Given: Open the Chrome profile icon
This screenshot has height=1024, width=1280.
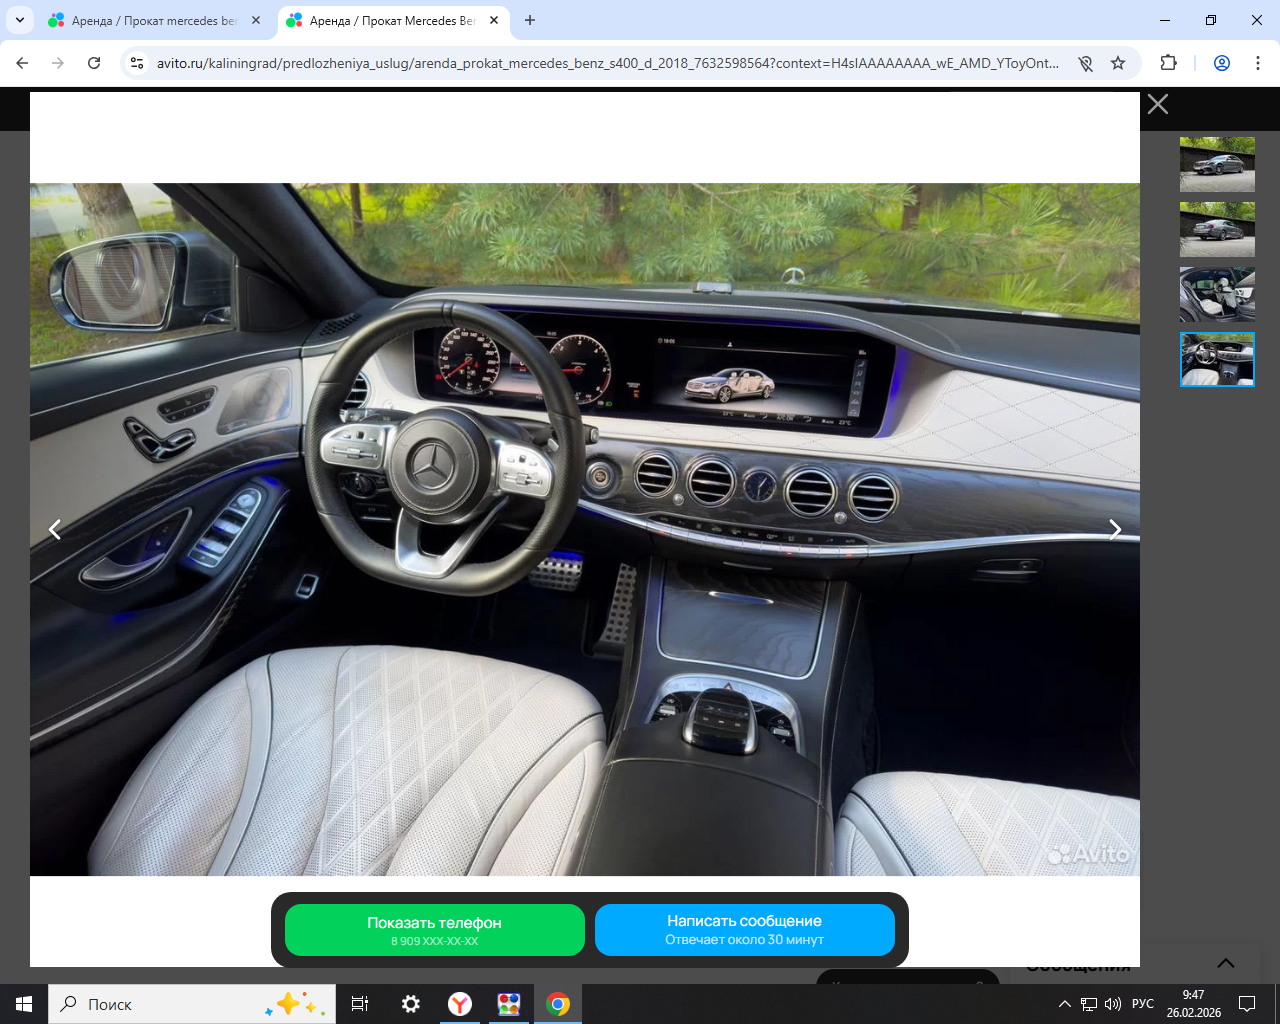Looking at the screenshot, I should click(1221, 63).
